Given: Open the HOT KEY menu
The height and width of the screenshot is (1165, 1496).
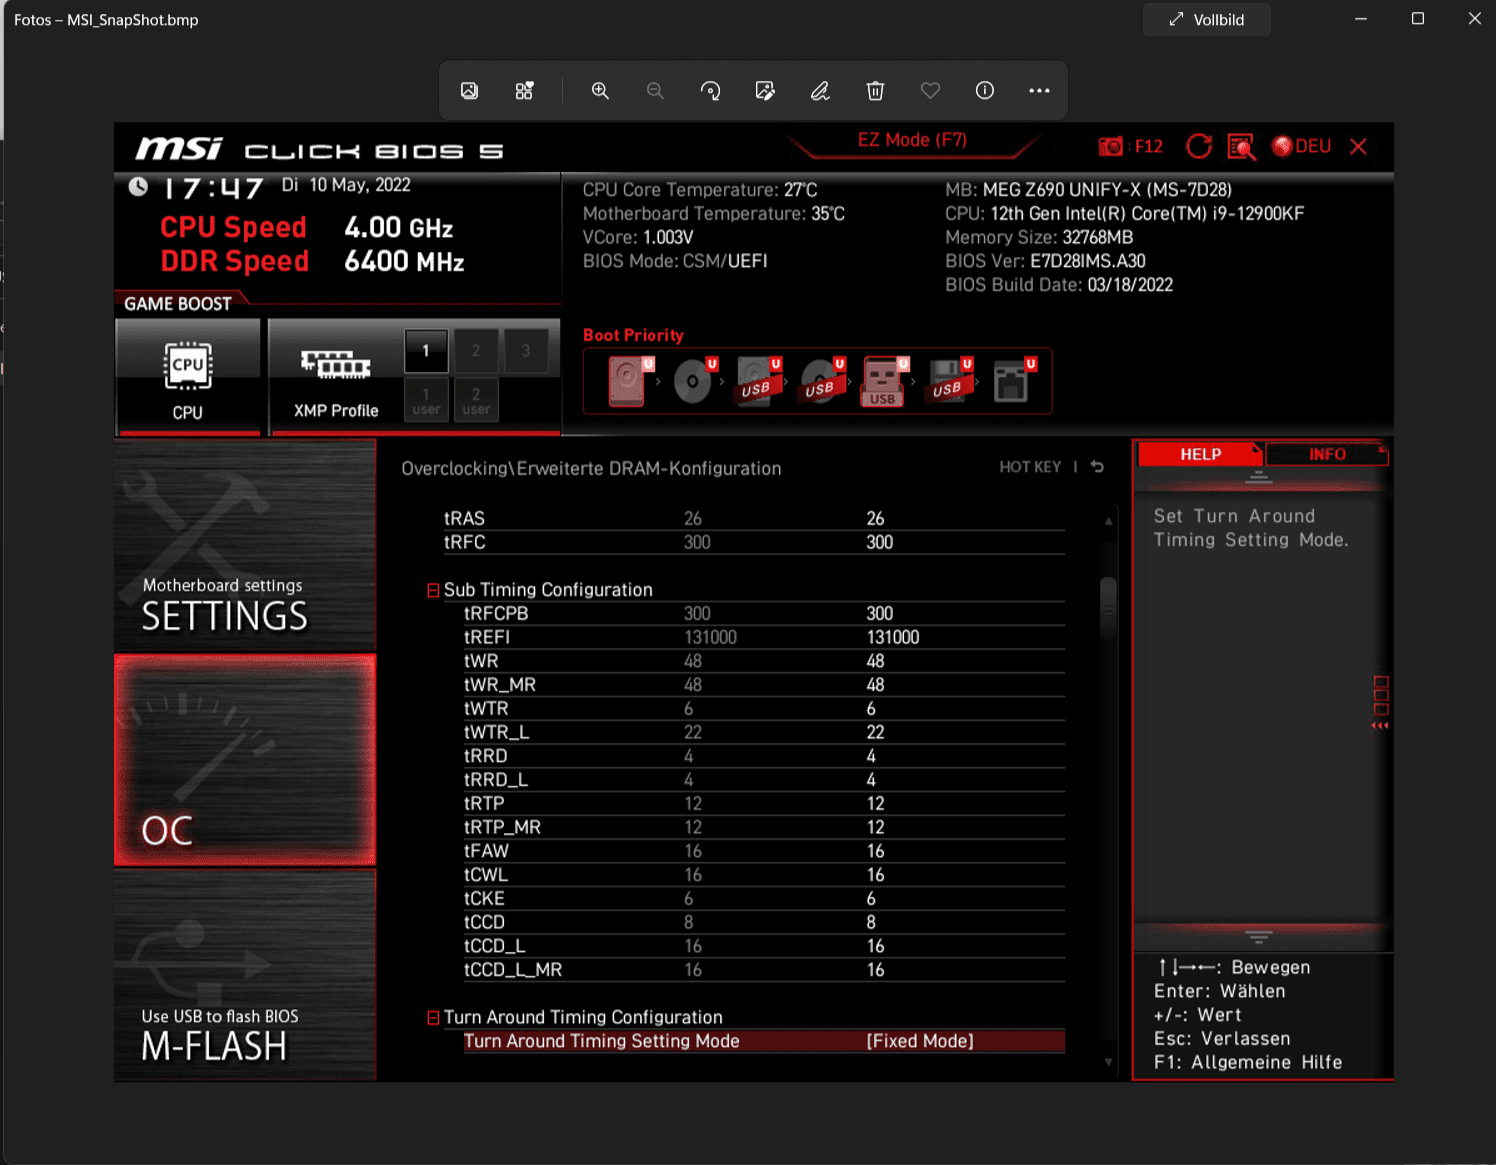Looking at the screenshot, I should coord(1030,467).
